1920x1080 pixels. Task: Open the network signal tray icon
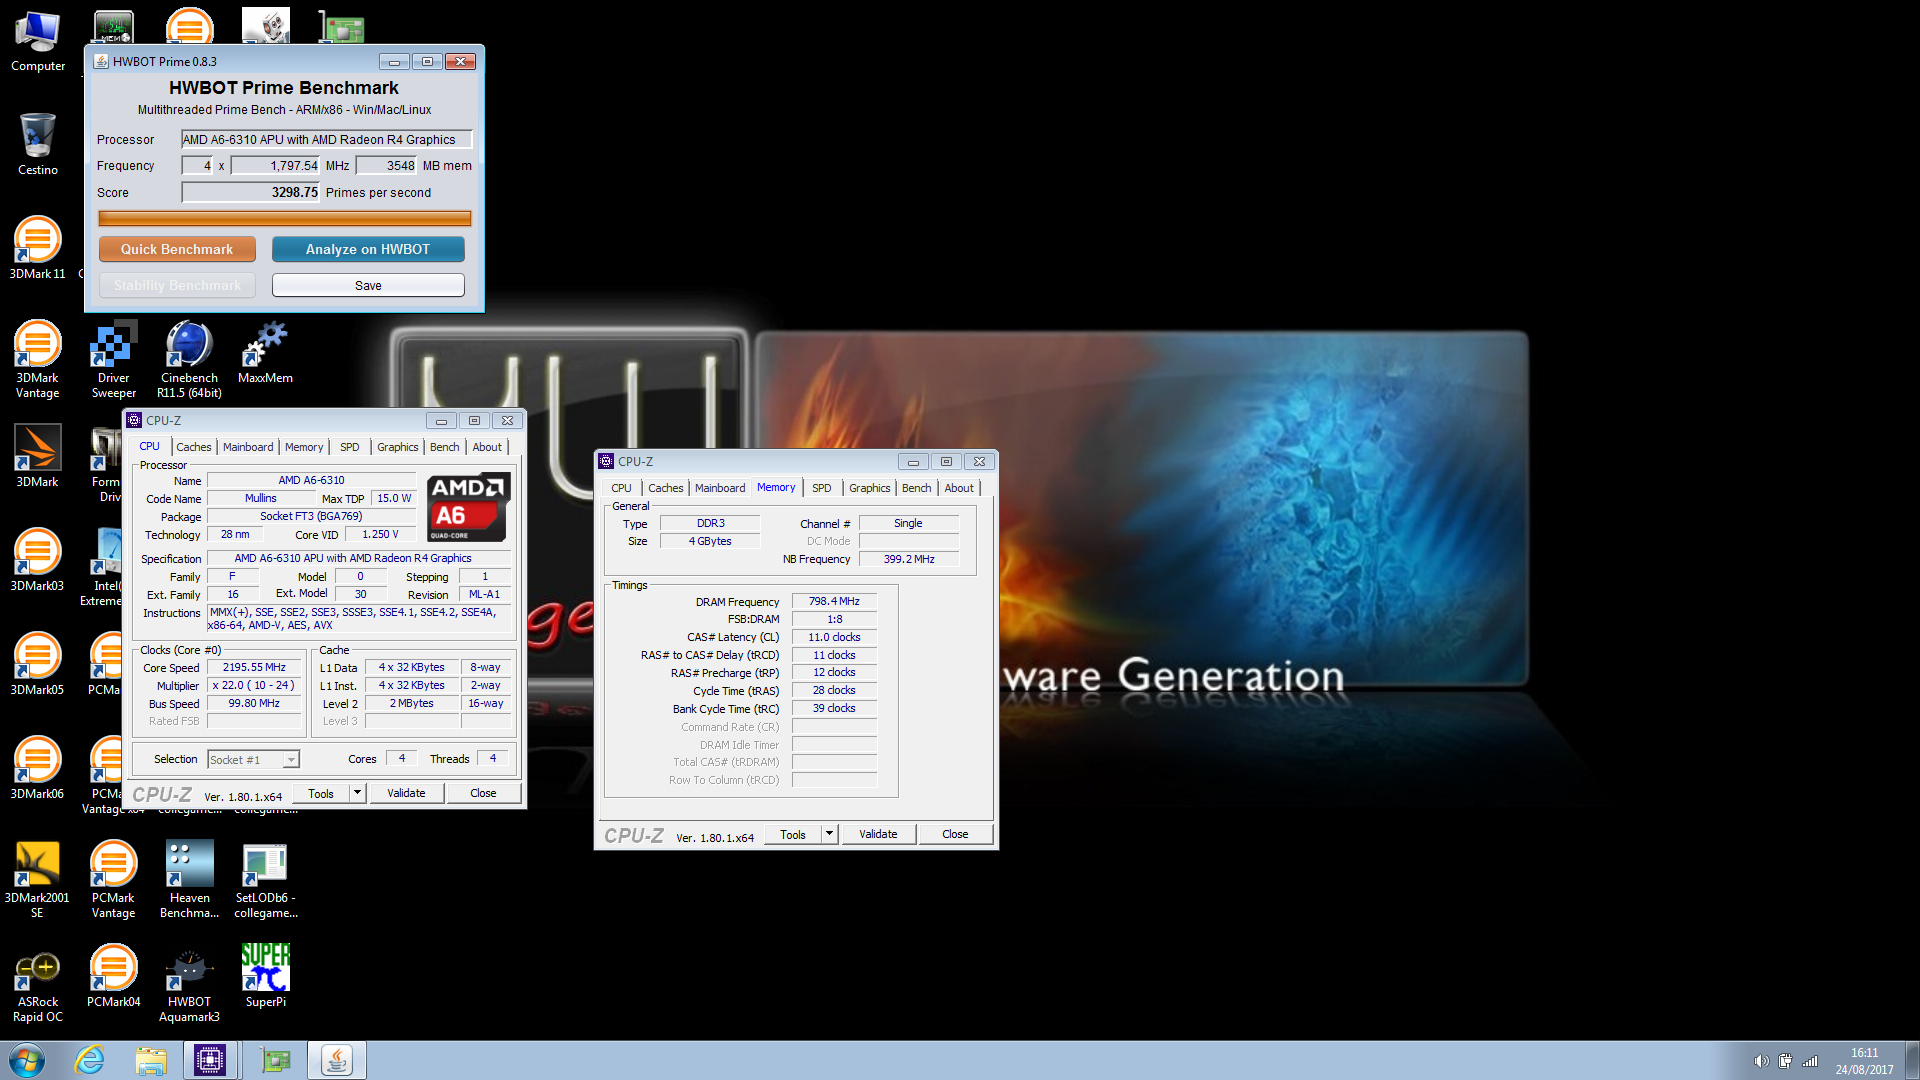[1810, 1061]
